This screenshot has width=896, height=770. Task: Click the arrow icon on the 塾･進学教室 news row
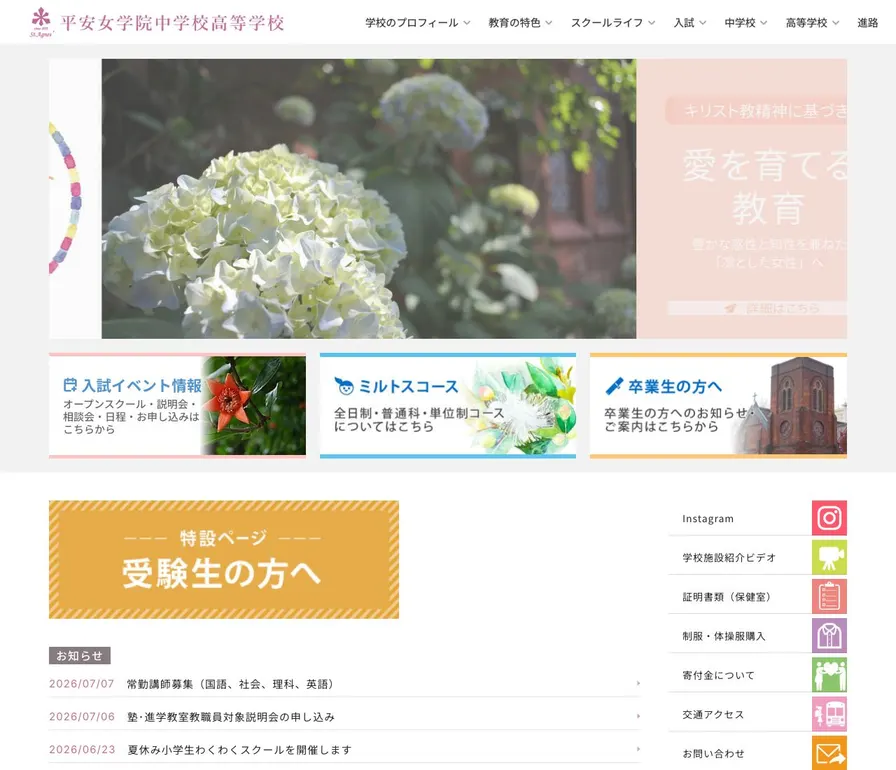(x=638, y=716)
